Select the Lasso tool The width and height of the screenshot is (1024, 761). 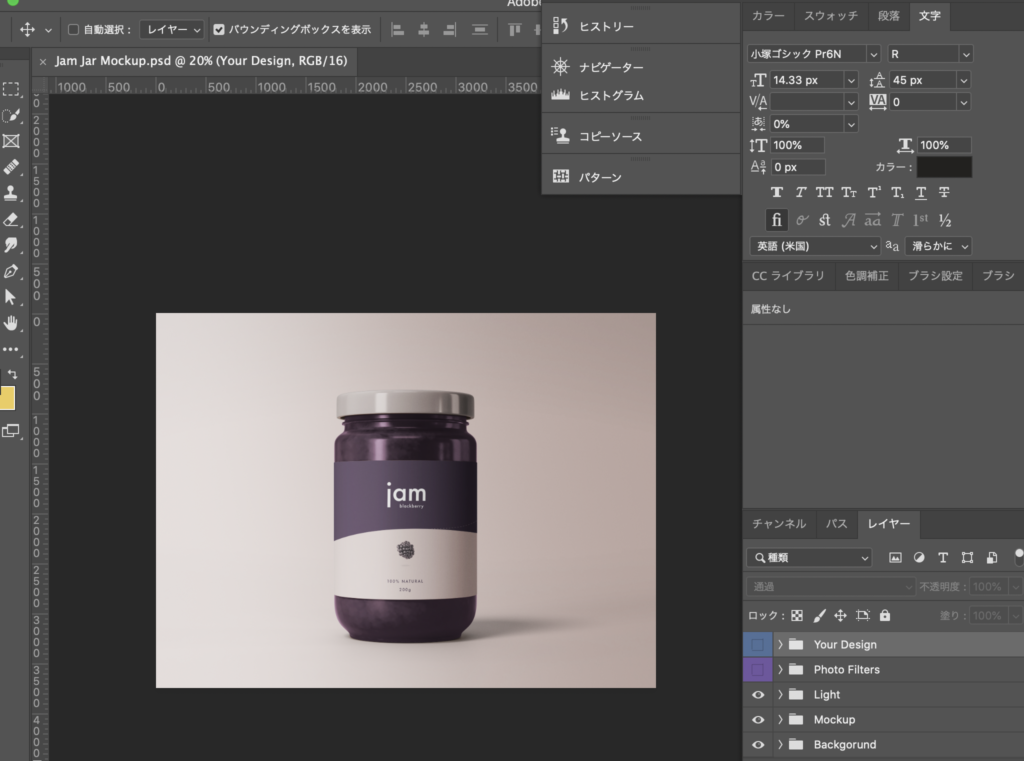click(x=12, y=115)
